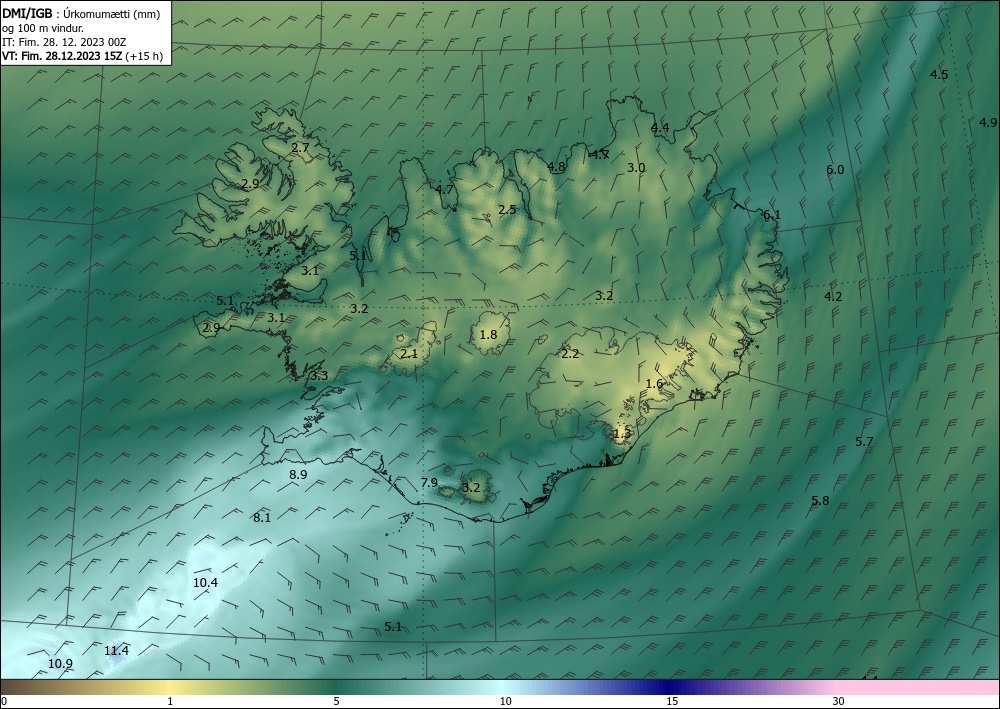The image size is (1000, 709).
Task: Click the 6.0 value label
Action: pyautogui.click(x=835, y=170)
